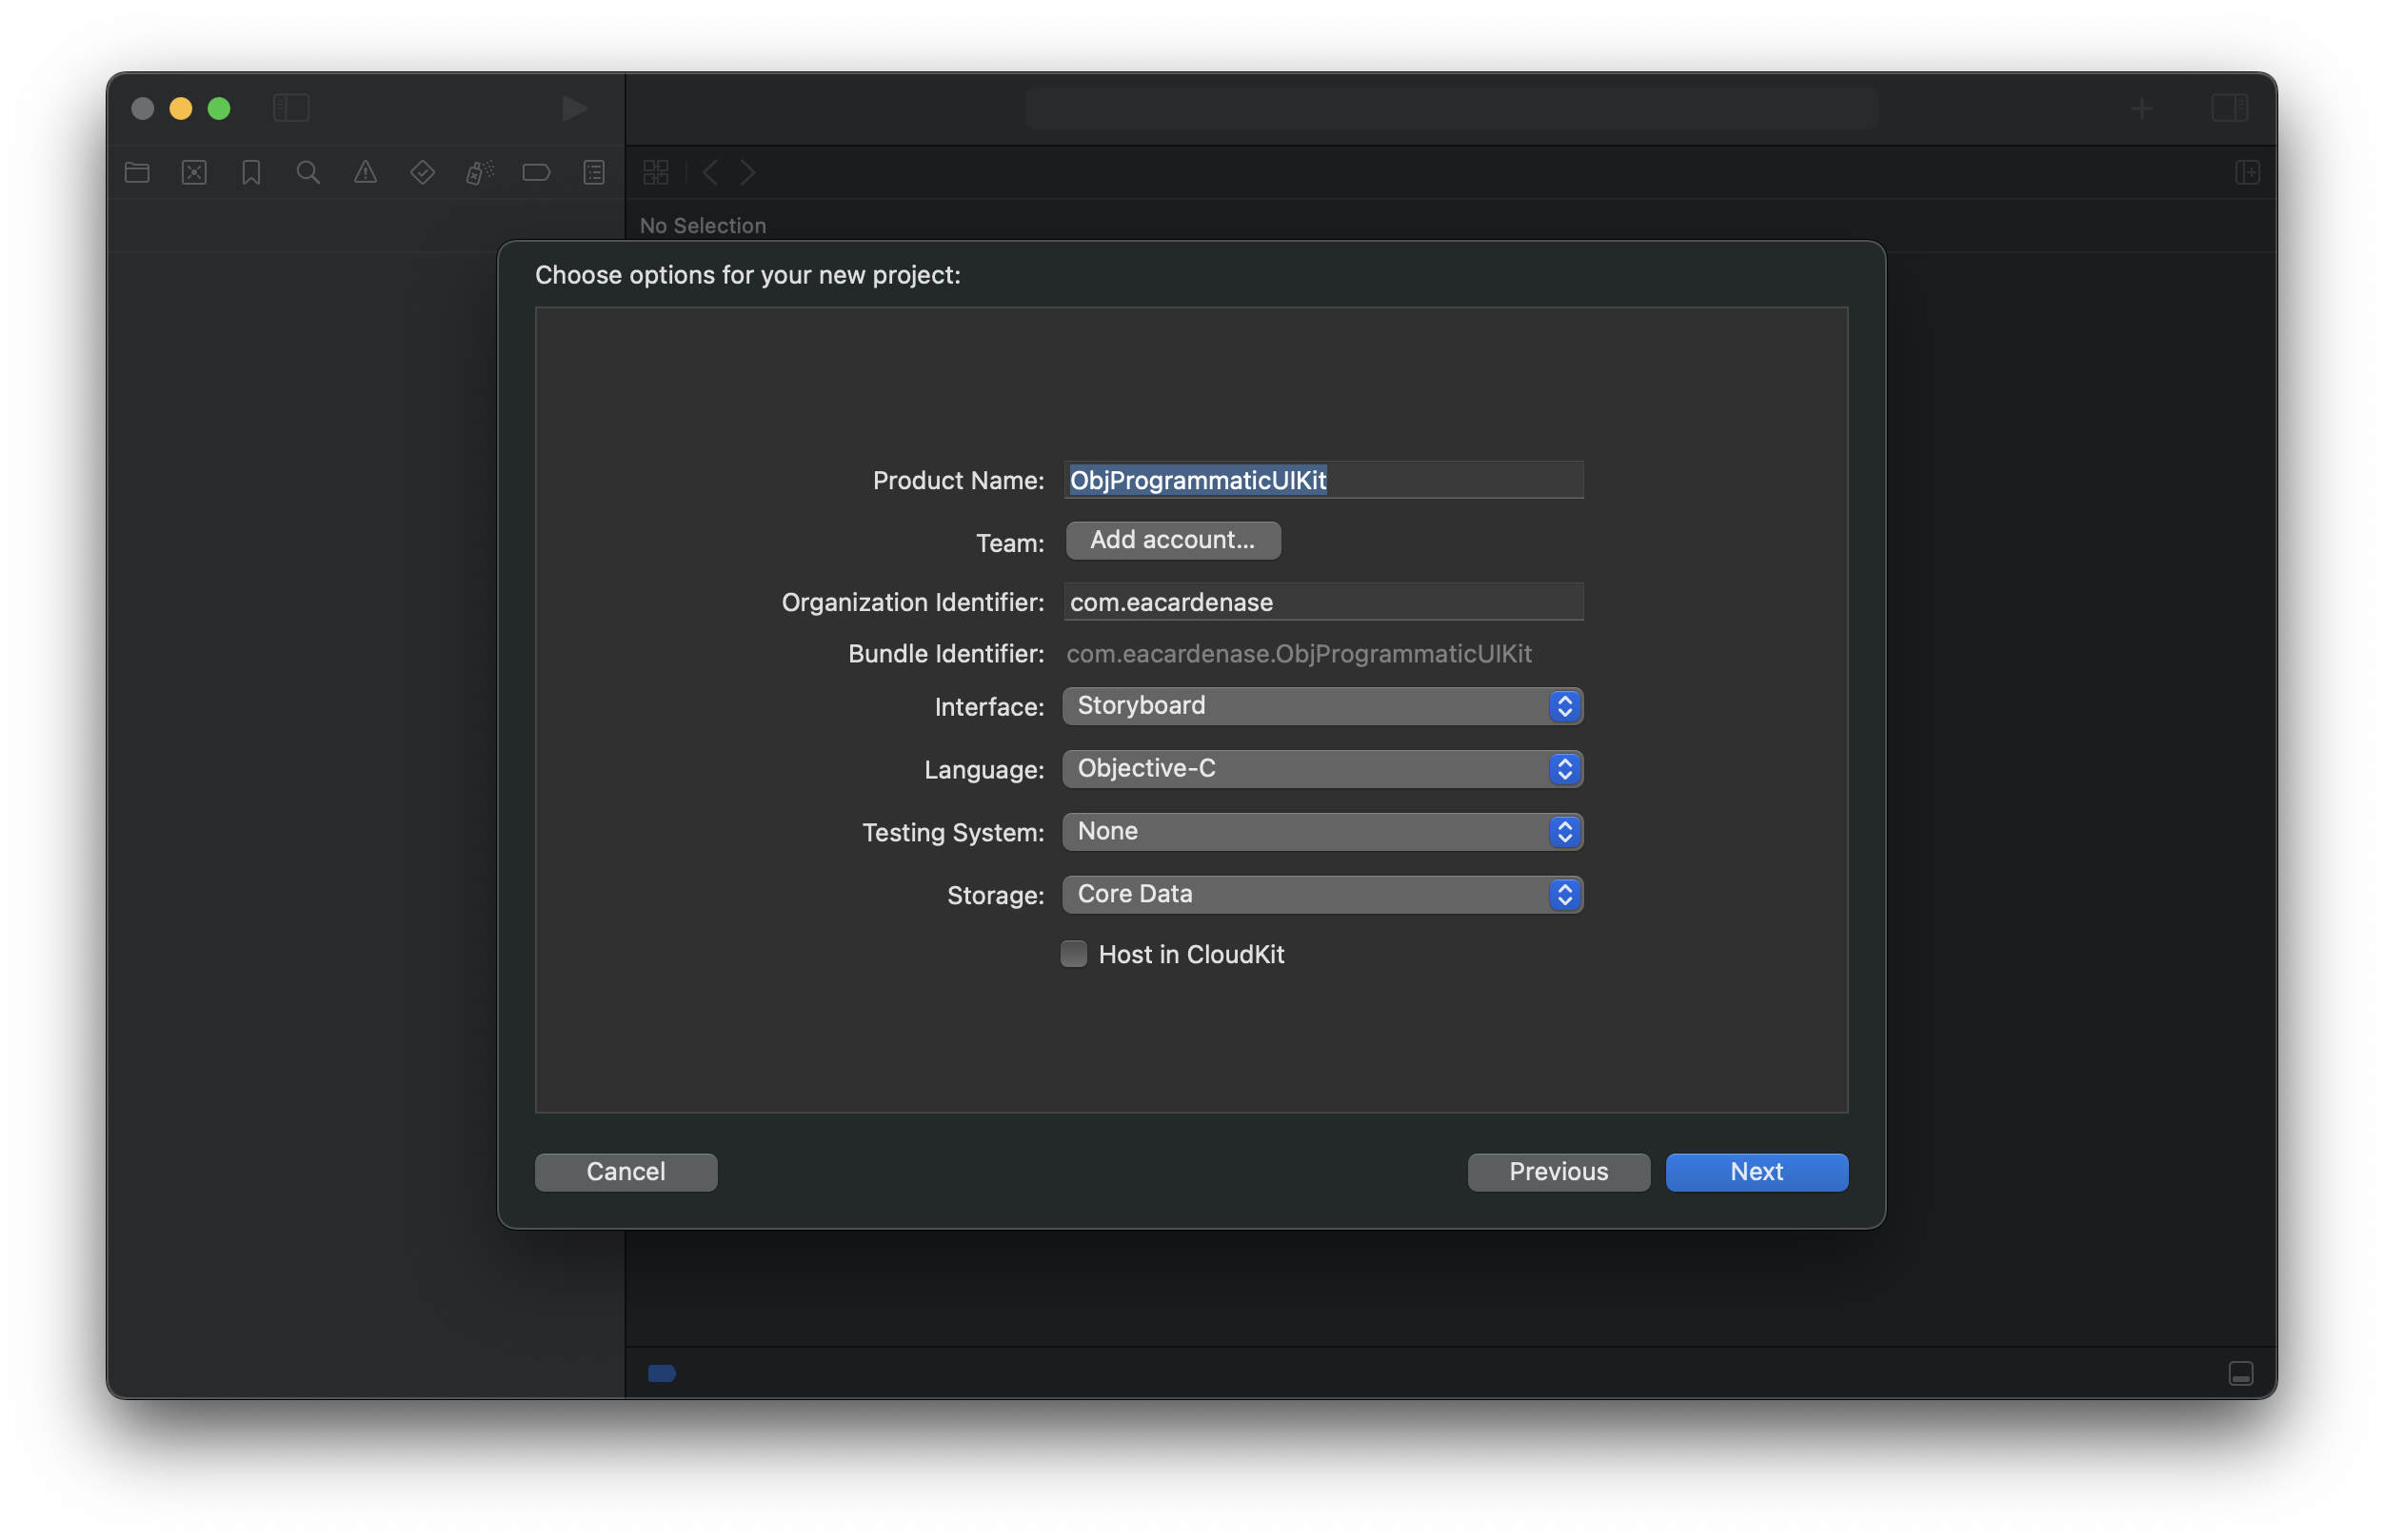Screen dimensions: 2384x1540
Task: Select the source control navigator icon
Action: coord(194,172)
